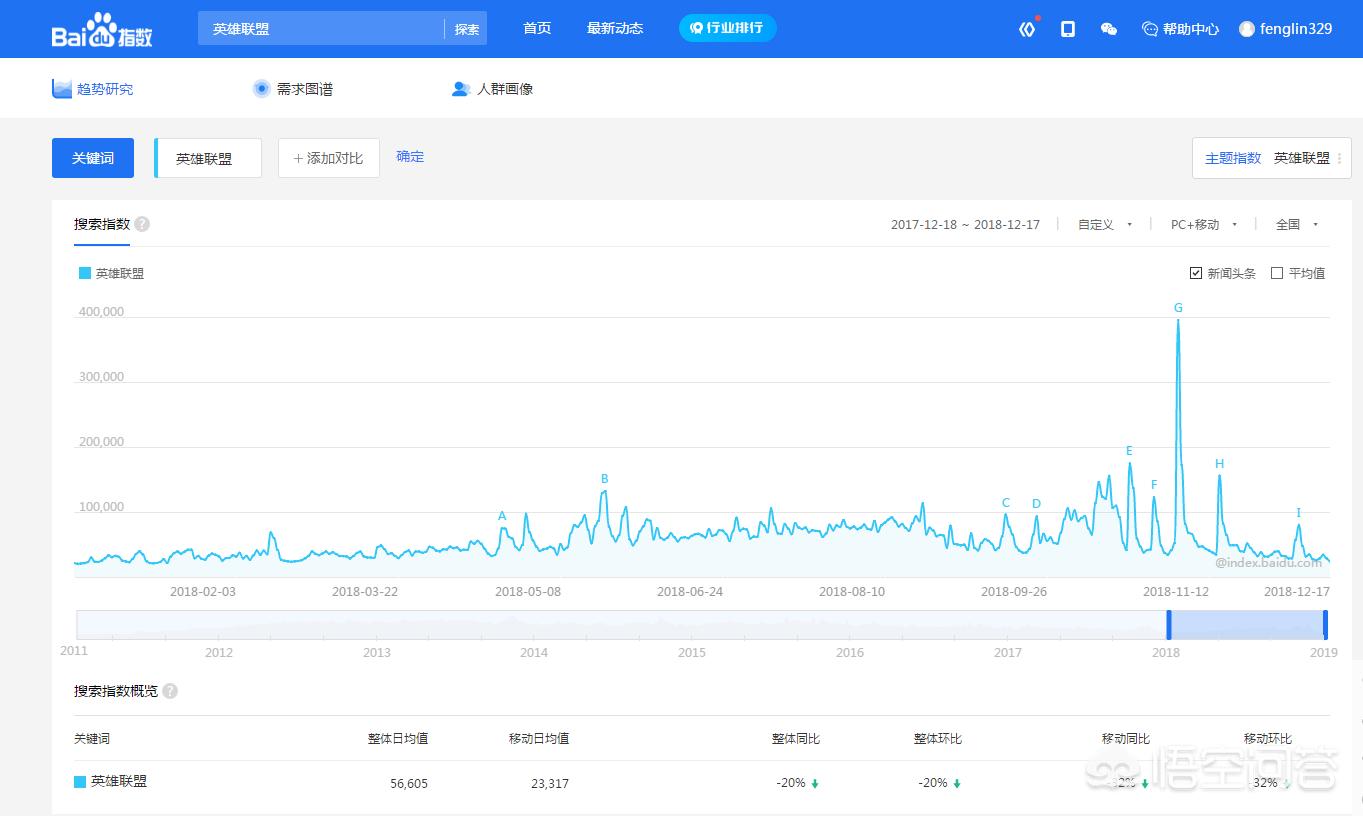
Task: Select the 英雄联盟 keyword box
Action: pyautogui.click(x=208, y=158)
